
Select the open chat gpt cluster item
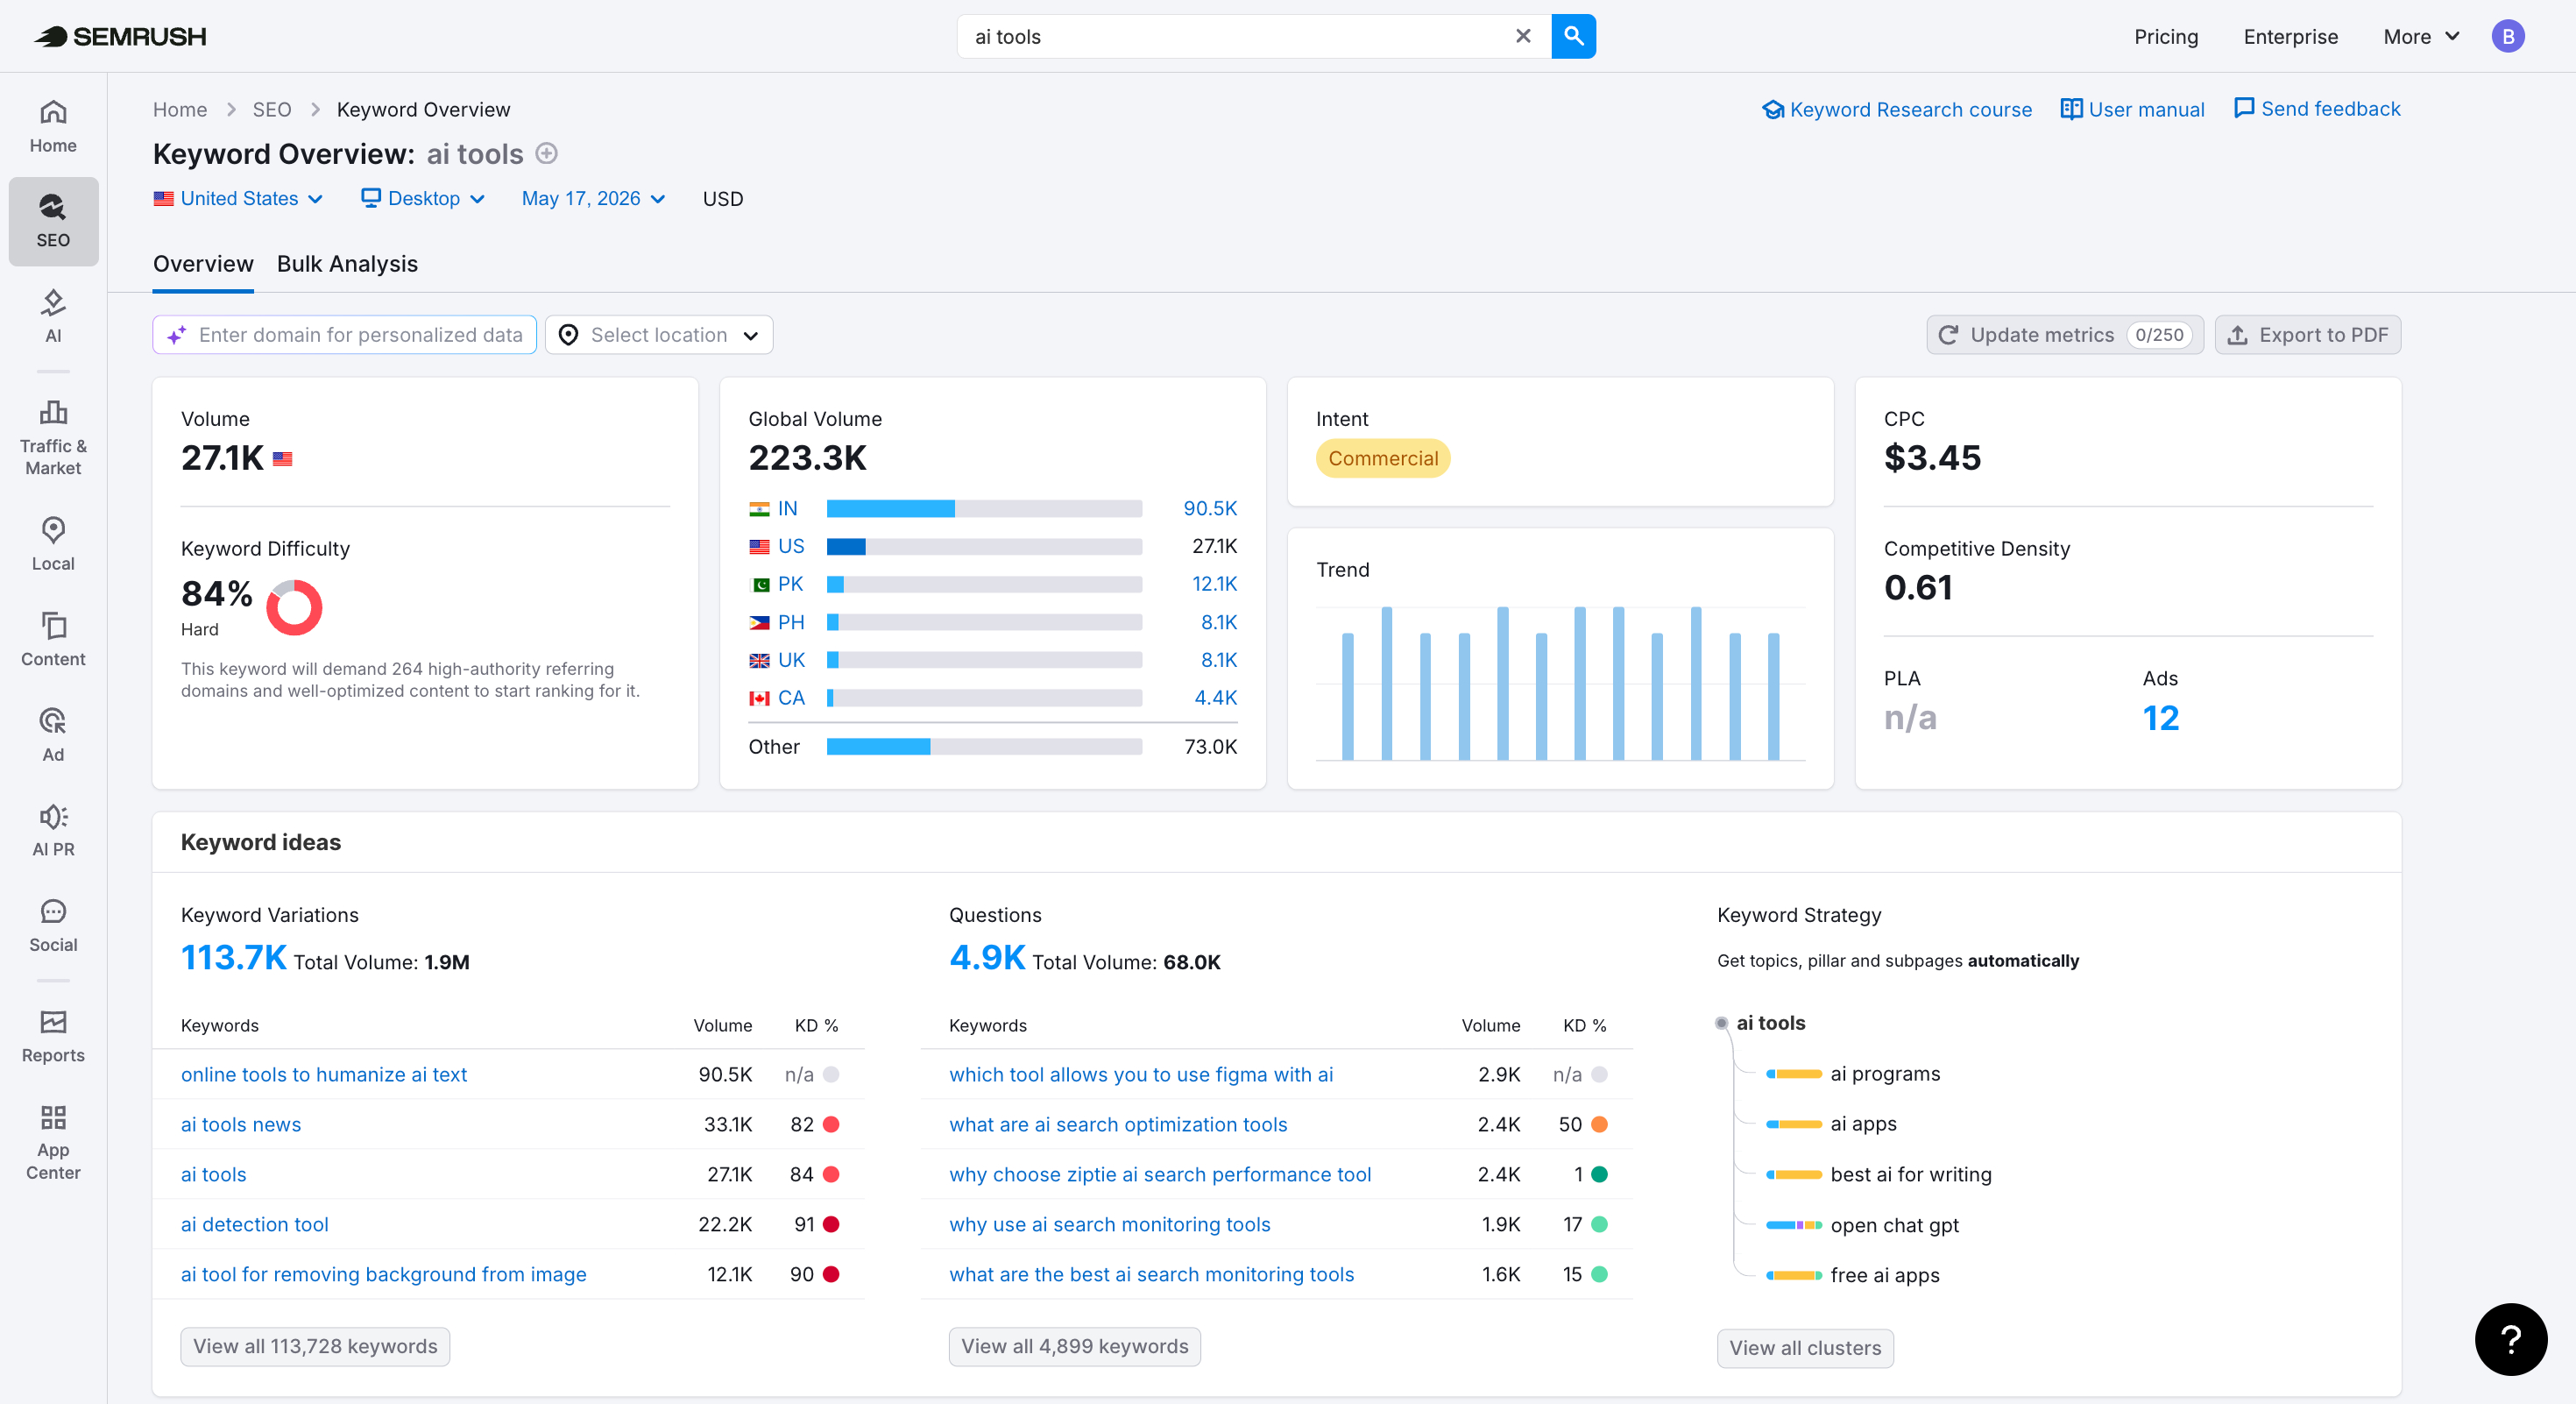click(1894, 1226)
